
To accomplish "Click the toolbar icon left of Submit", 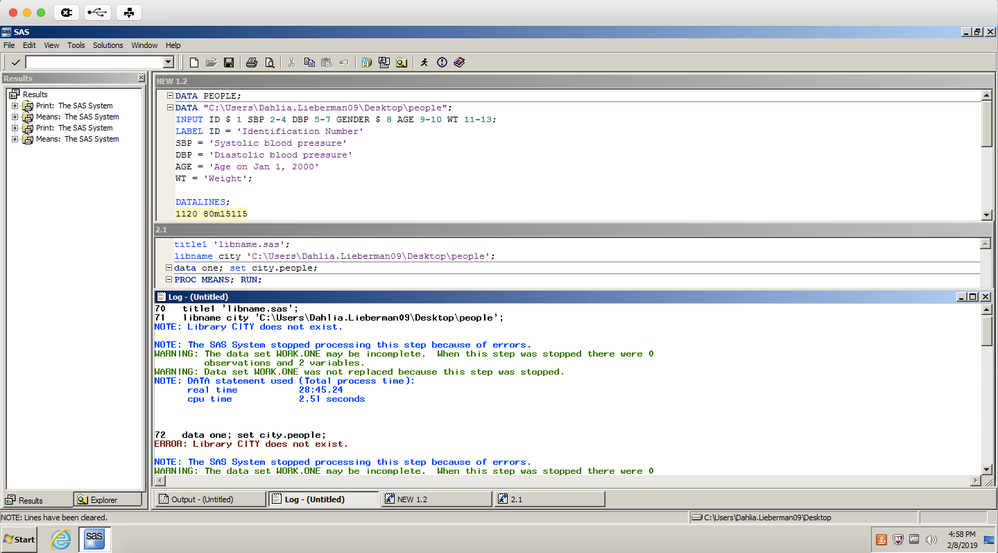I will point(402,62).
